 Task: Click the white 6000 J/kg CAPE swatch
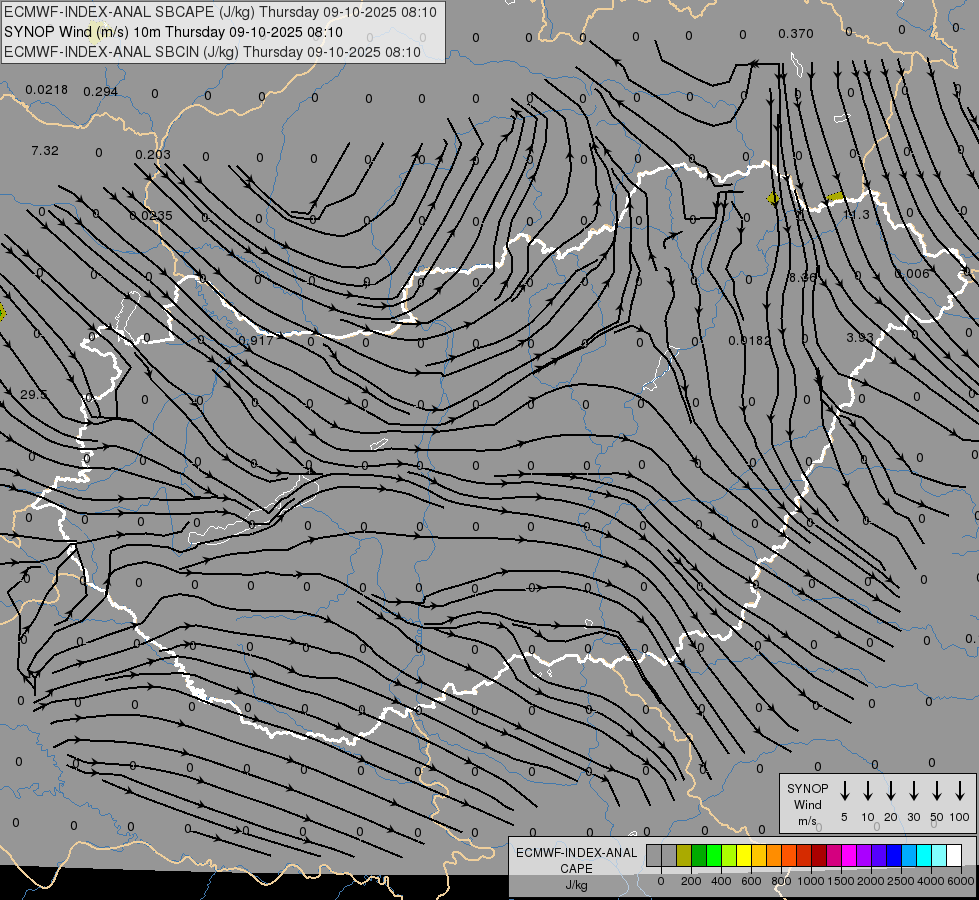coord(954,855)
